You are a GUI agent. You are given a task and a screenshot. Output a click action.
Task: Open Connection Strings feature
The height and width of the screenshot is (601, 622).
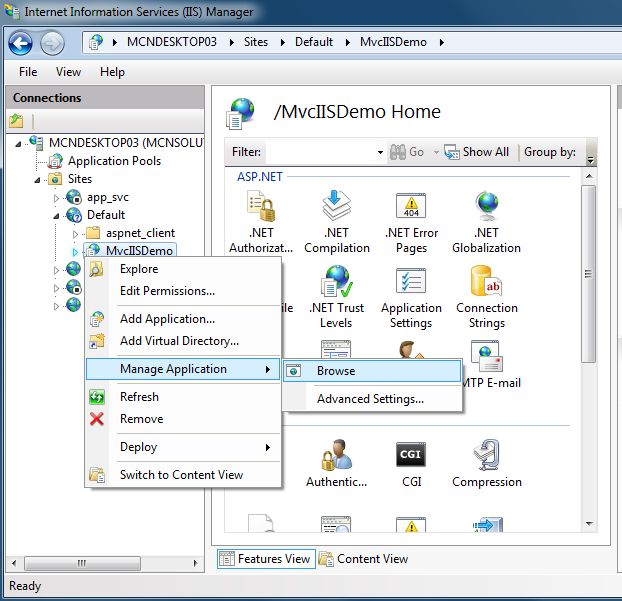tap(487, 297)
